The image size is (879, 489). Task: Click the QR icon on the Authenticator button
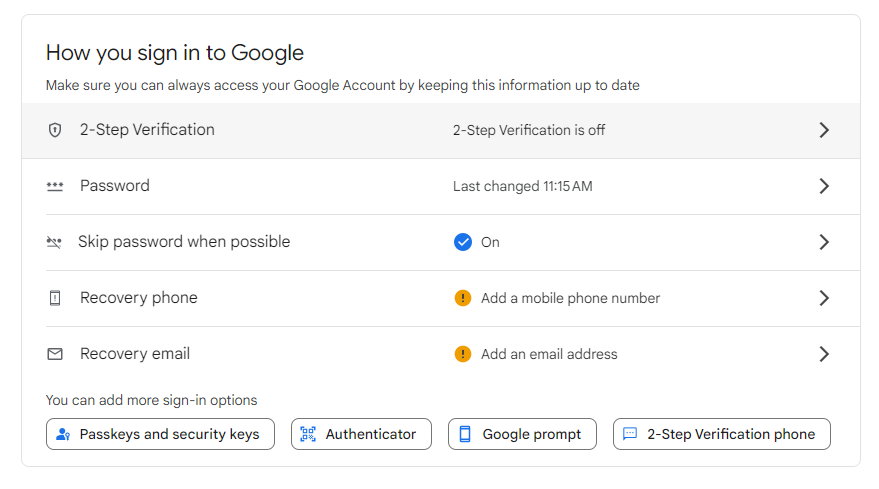(x=308, y=434)
